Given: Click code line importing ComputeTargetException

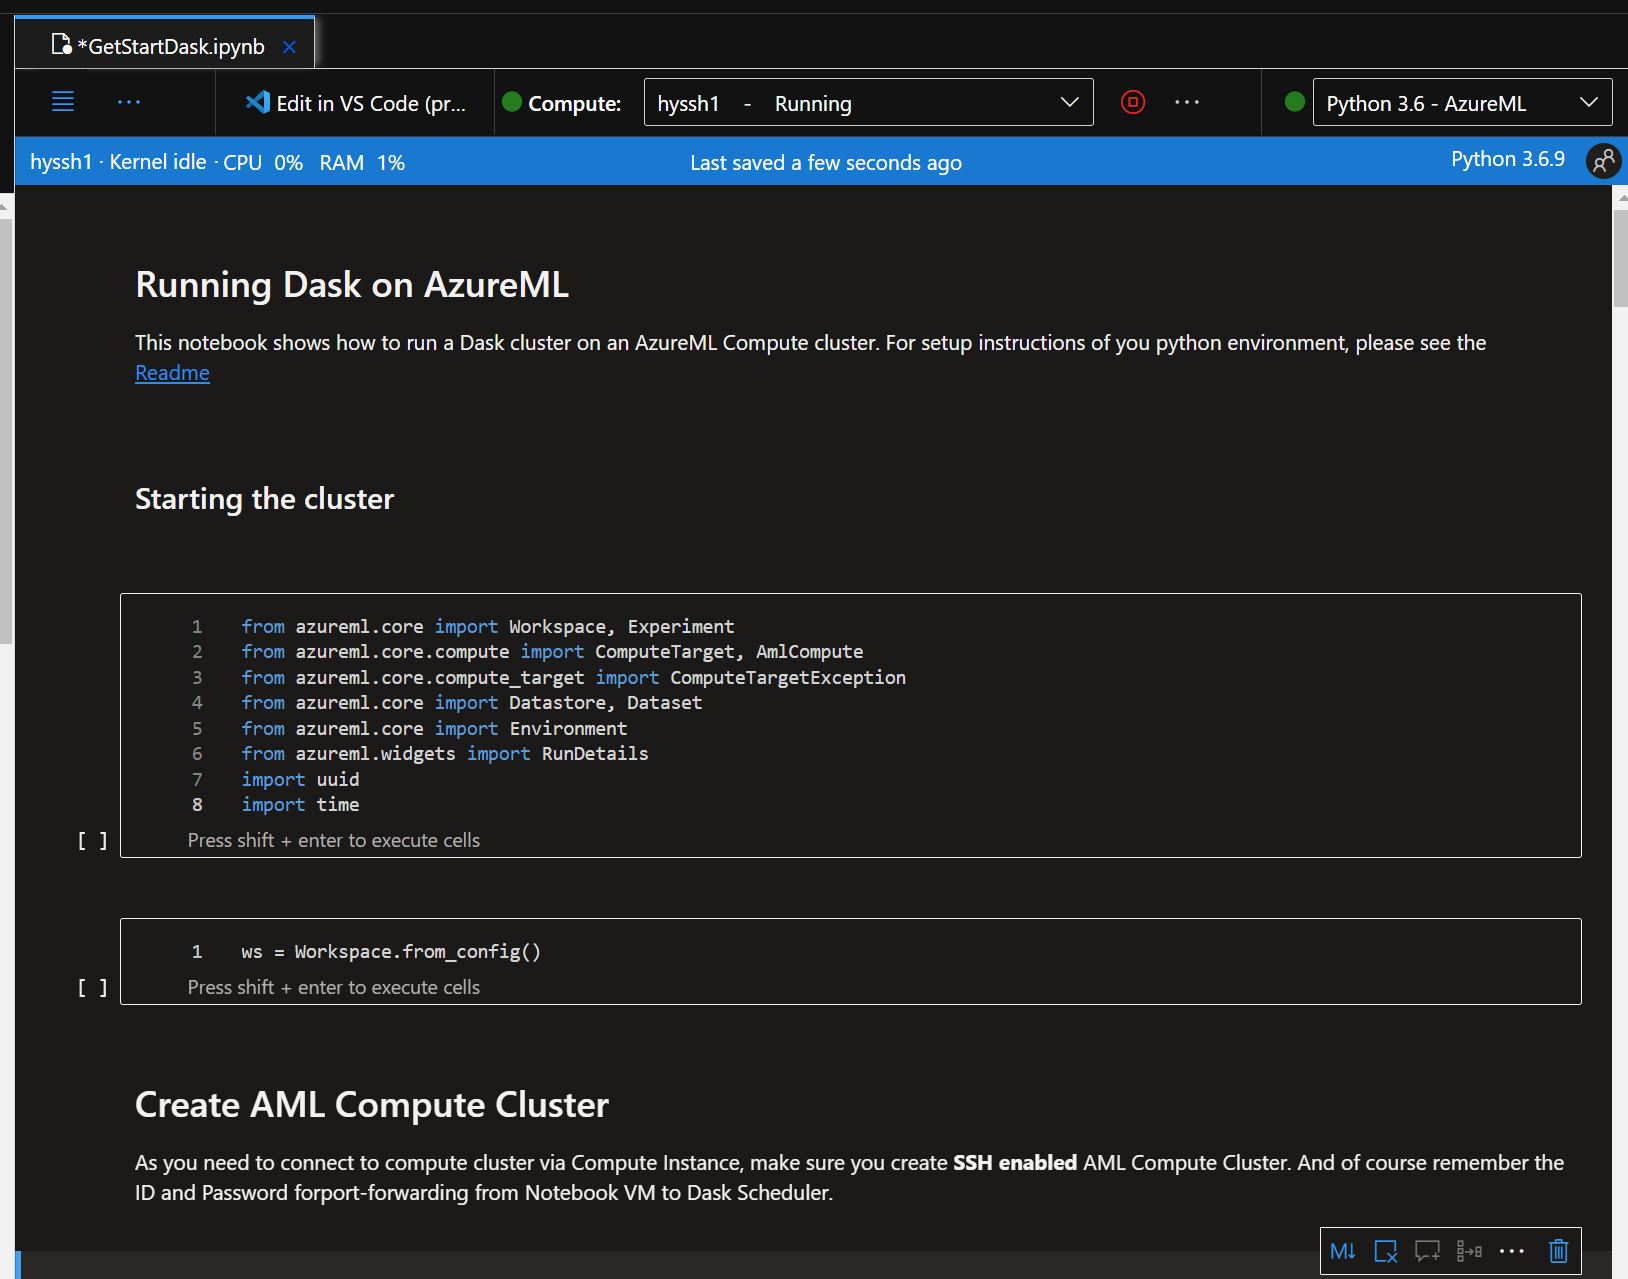Looking at the screenshot, I should [x=573, y=678].
